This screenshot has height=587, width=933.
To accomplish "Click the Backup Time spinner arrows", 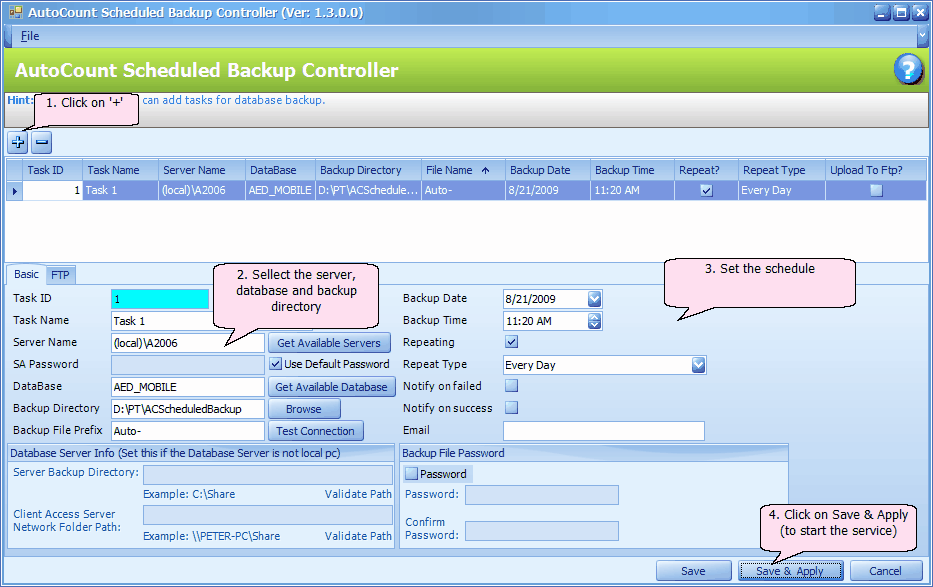I will [x=594, y=321].
